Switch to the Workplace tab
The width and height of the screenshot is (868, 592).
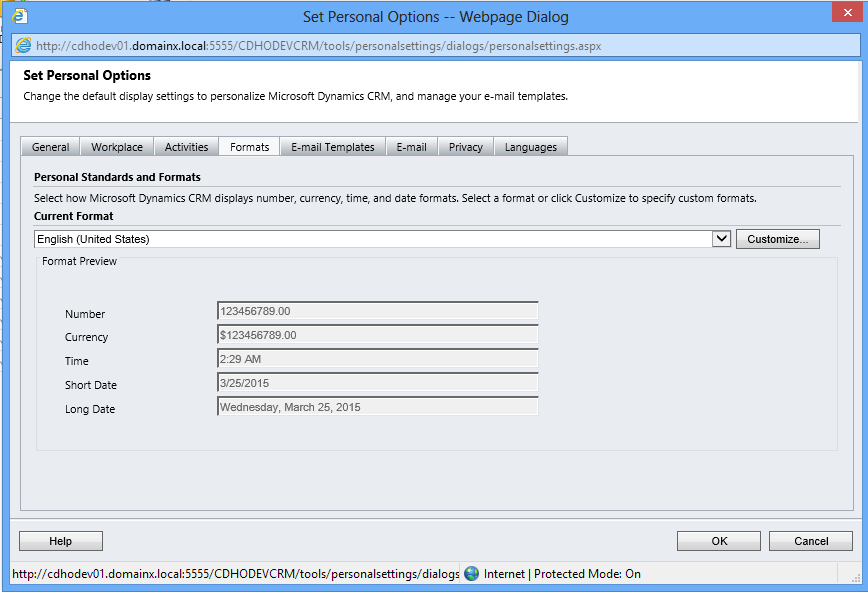pyautogui.click(x=117, y=147)
